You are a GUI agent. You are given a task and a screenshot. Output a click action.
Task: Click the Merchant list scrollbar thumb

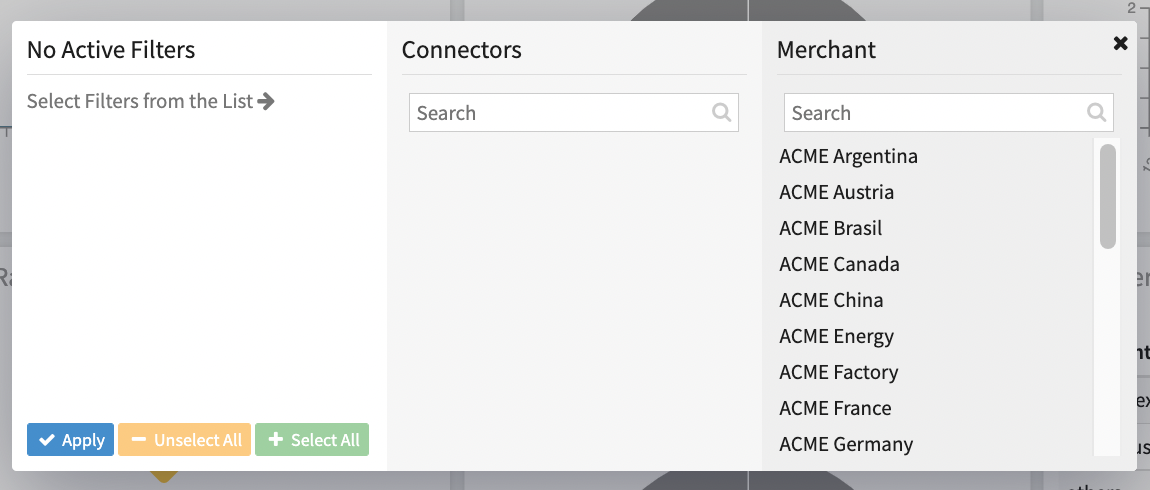tap(1107, 196)
